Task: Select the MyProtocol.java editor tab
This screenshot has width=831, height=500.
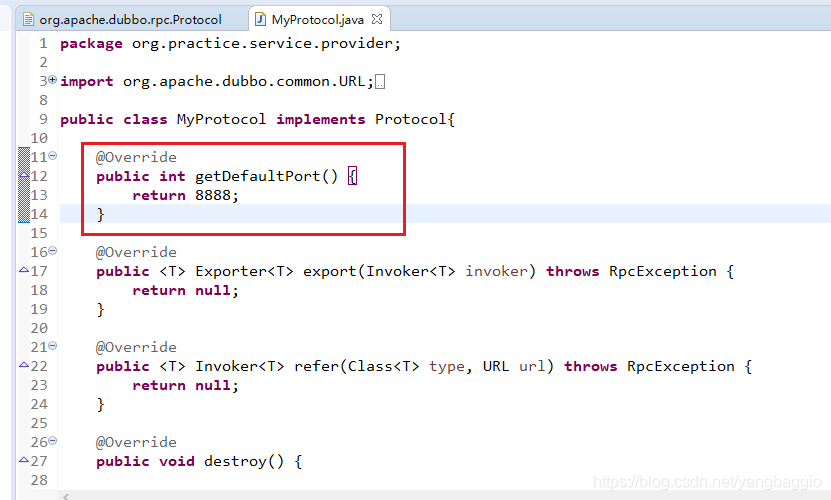Action: click(x=317, y=20)
